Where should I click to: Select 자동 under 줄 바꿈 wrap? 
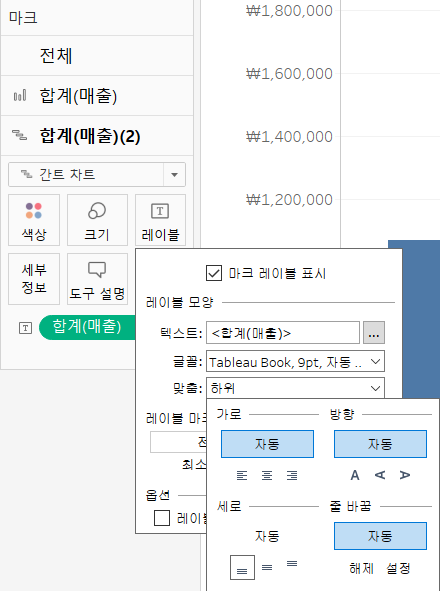[x=380, y=536]
